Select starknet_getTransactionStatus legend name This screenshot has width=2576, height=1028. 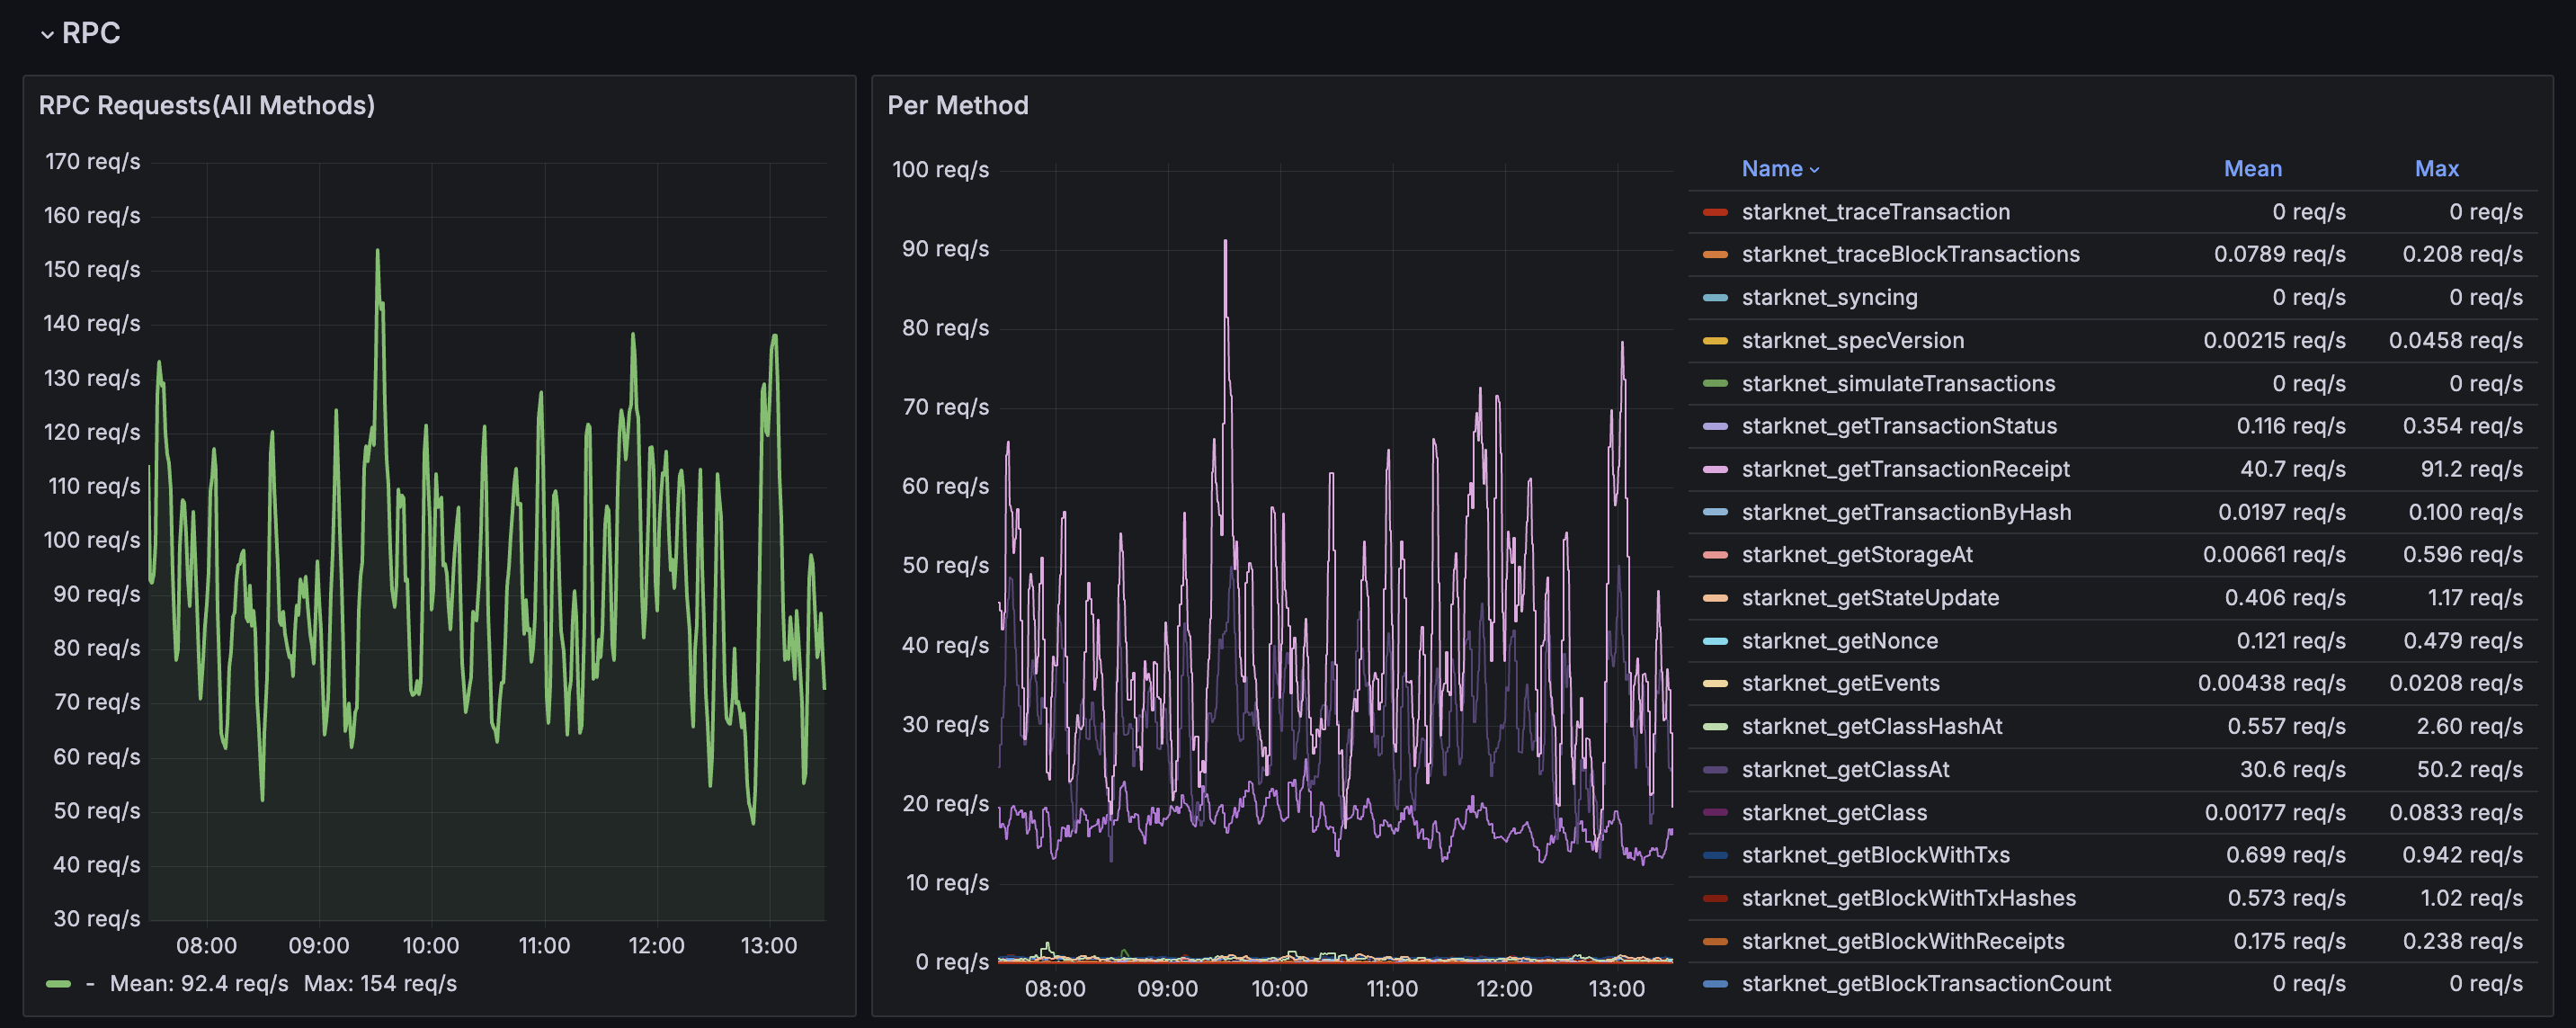1899,426
